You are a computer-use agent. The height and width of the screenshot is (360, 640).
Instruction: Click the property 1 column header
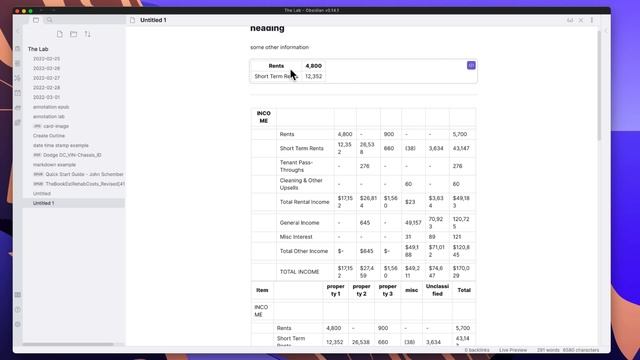pos(336,290)
